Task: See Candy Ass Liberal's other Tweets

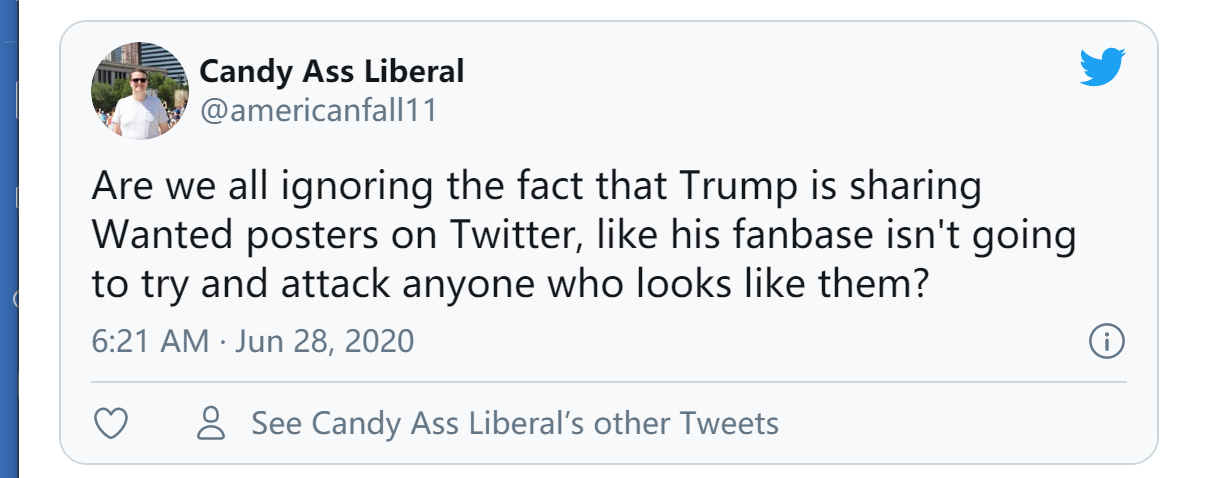Action: click(x=514, y=423)
